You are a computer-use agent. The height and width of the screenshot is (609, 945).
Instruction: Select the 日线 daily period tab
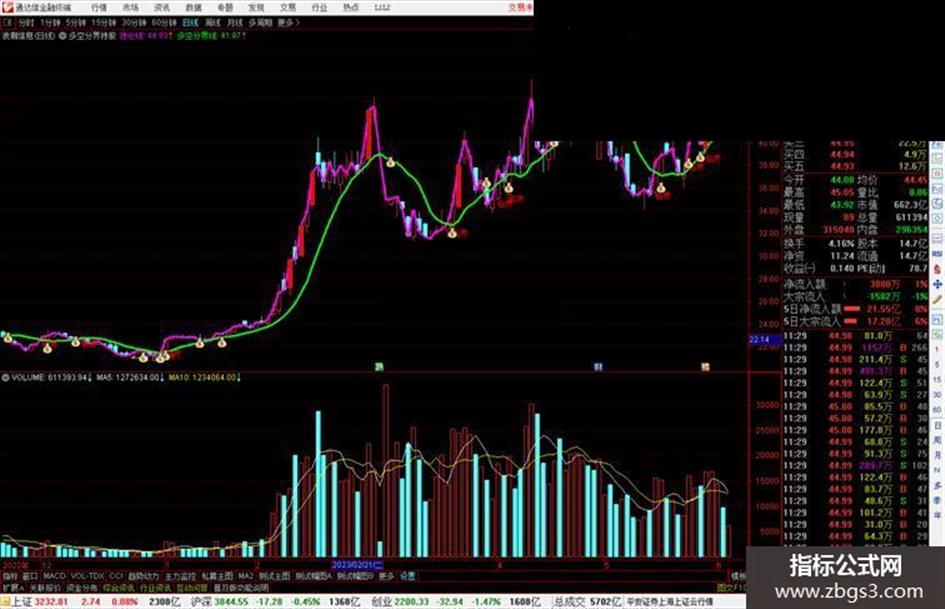point(190,22)
